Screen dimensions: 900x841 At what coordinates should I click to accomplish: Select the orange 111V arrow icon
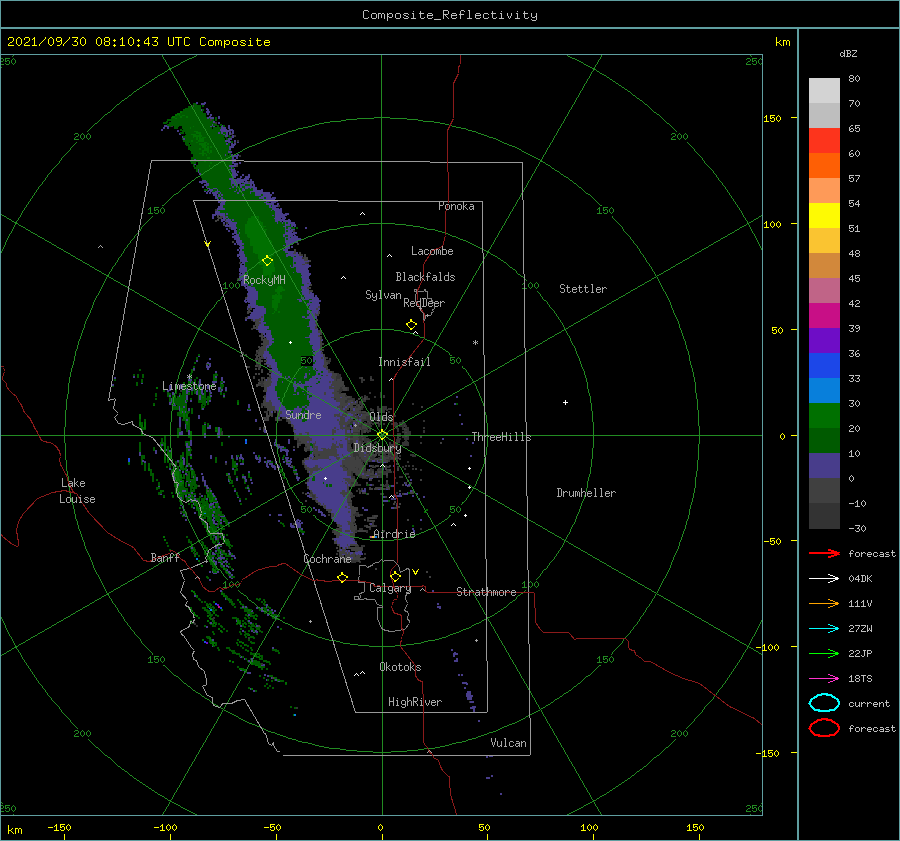pos(824,603)
